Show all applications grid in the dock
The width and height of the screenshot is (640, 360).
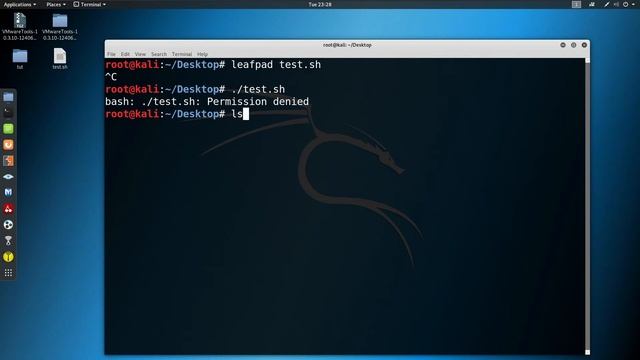point(8,273)
